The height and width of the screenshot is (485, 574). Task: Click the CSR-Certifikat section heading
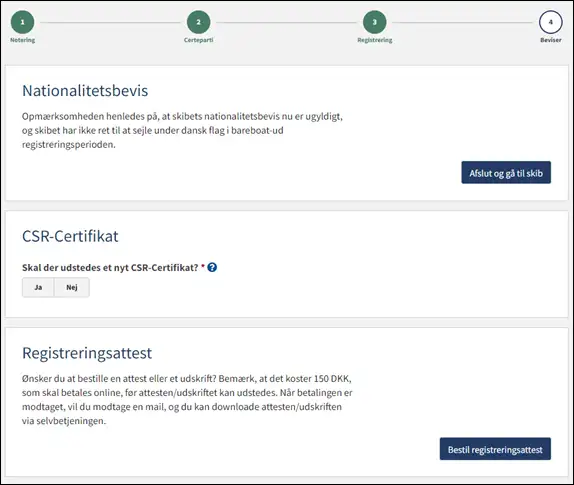[x=70, y=236]
